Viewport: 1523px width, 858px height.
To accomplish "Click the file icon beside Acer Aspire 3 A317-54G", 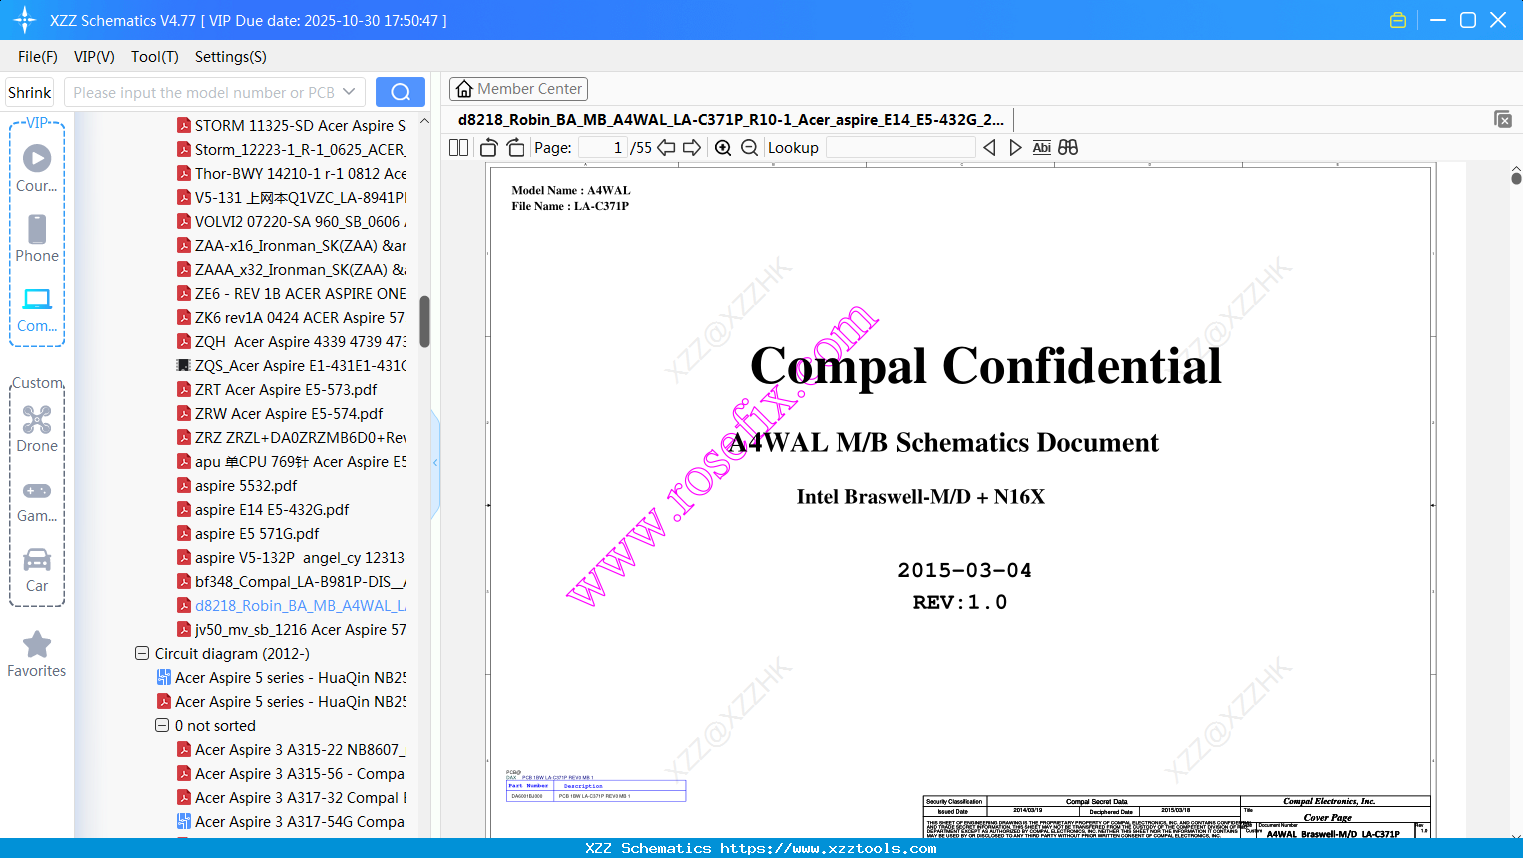I will [184, 822].
